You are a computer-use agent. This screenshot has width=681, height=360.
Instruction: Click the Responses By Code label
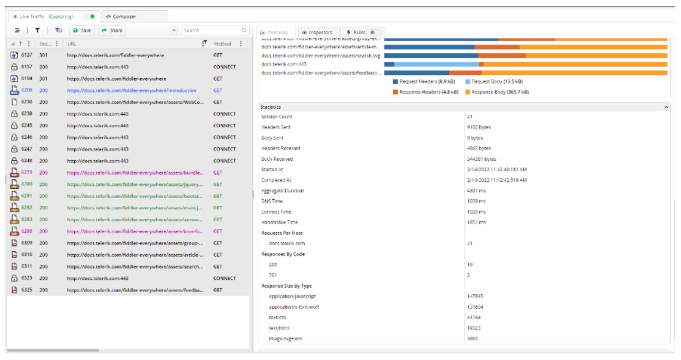pos(283,254)
